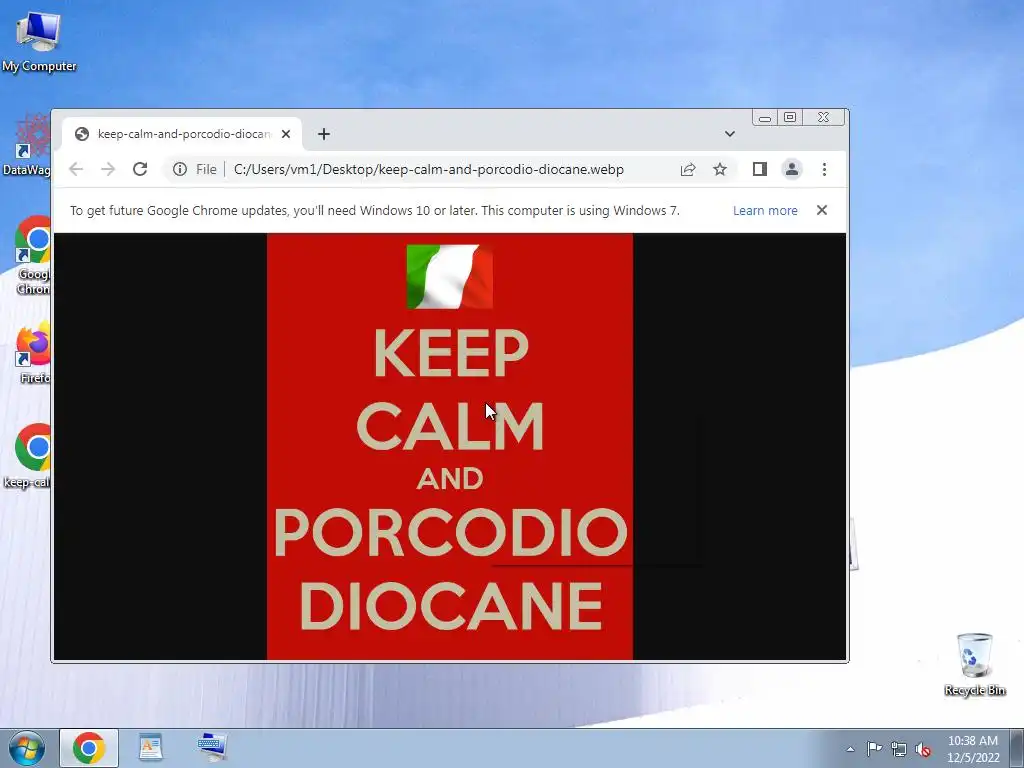
Task: Open Chrome side panel icon
Action: tap(760, 169)
